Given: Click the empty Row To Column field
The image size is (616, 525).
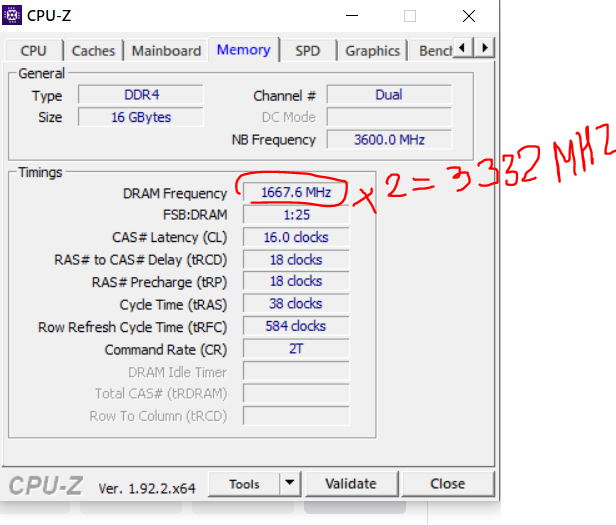Looking at the screenshot, I should (296, 416).
